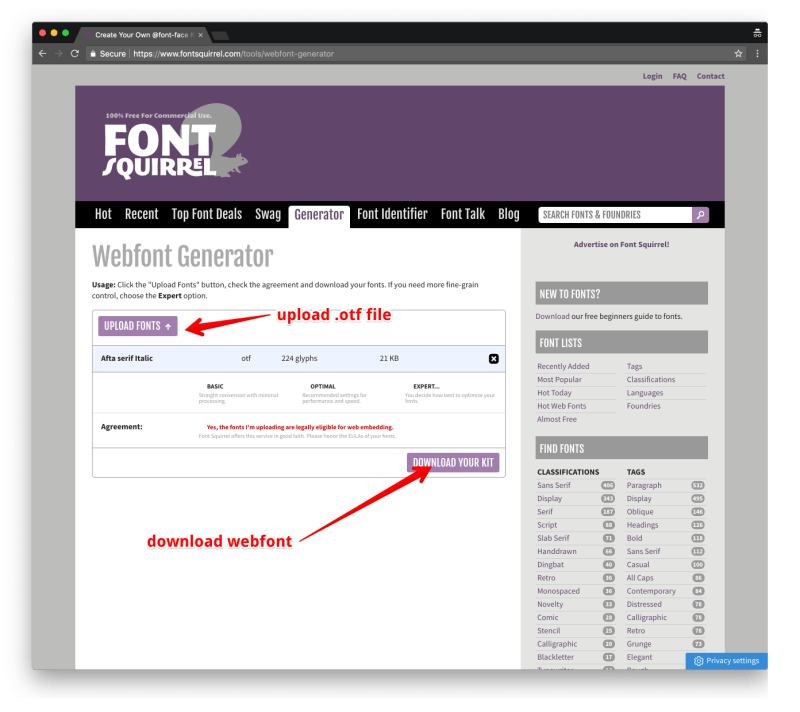The height and width of the screenshot is (712, 800).
Task: Open the Almost Free font list
Action: point(557,419)
